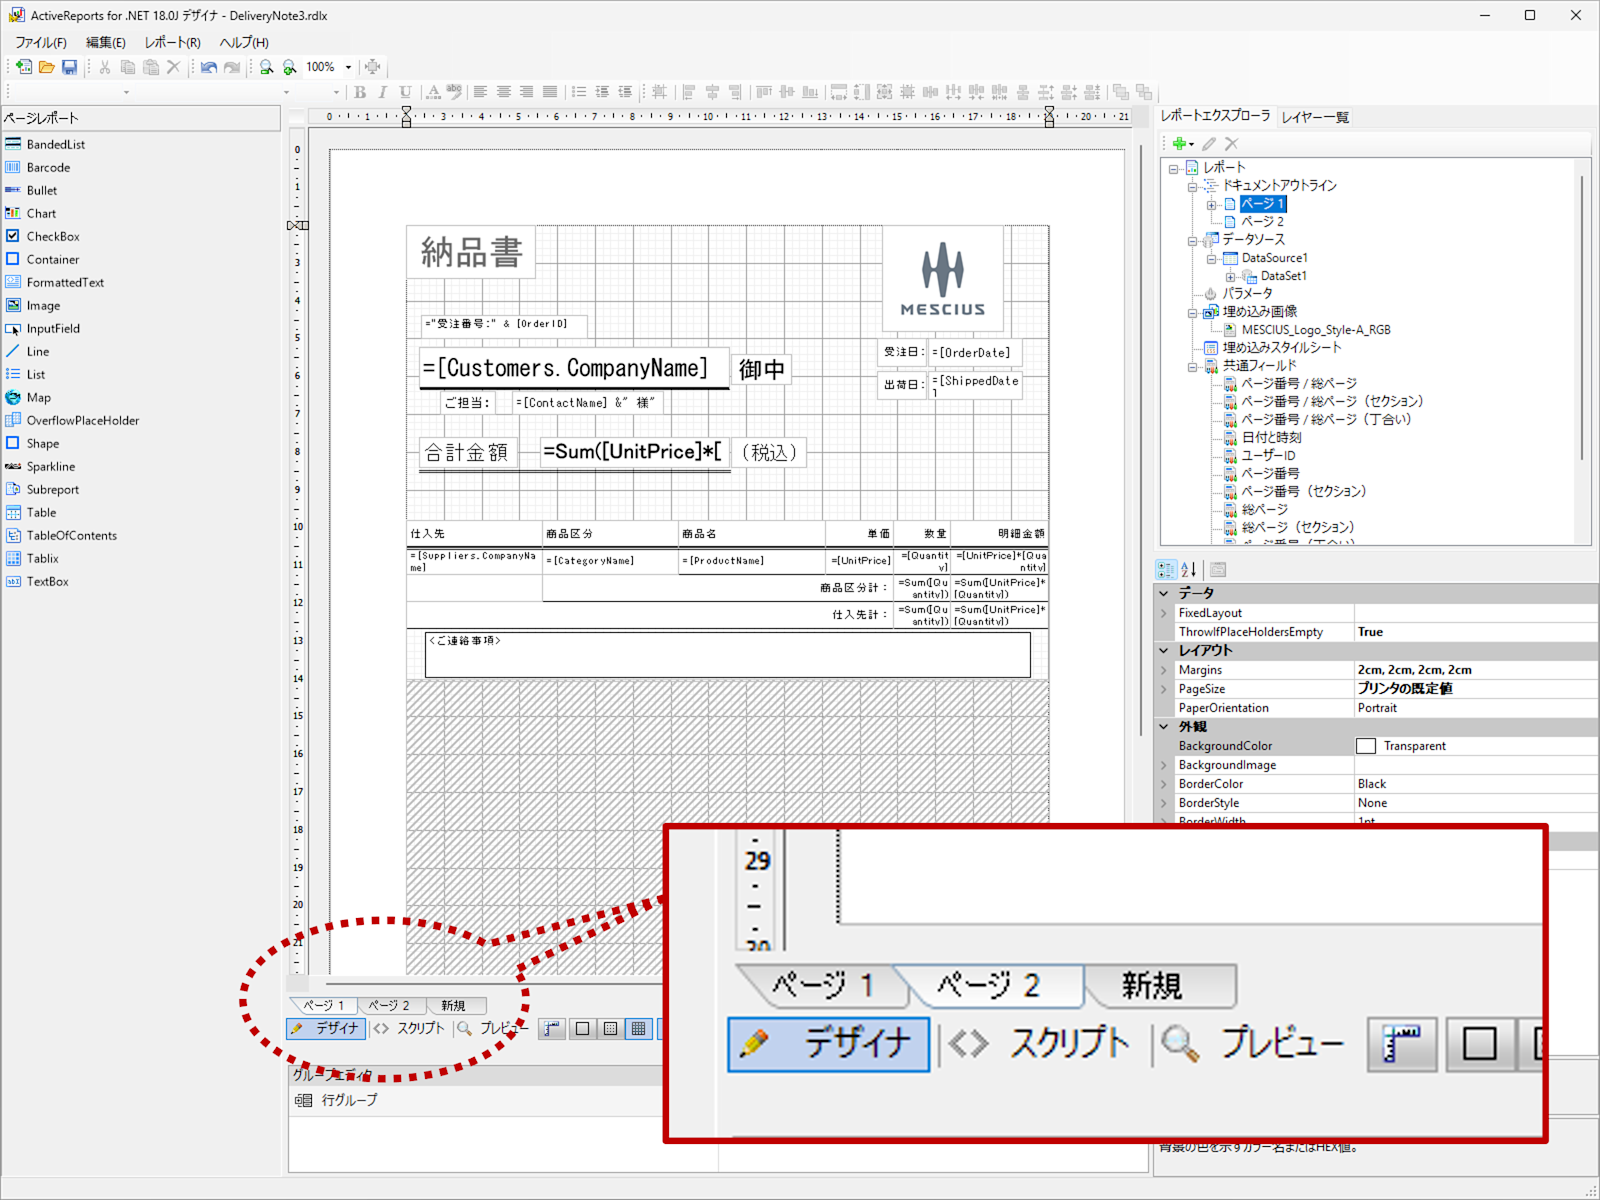This screenshot has width=1600, height=1200.
Task: Collapse the データソース tree node
Action: 1192,240
